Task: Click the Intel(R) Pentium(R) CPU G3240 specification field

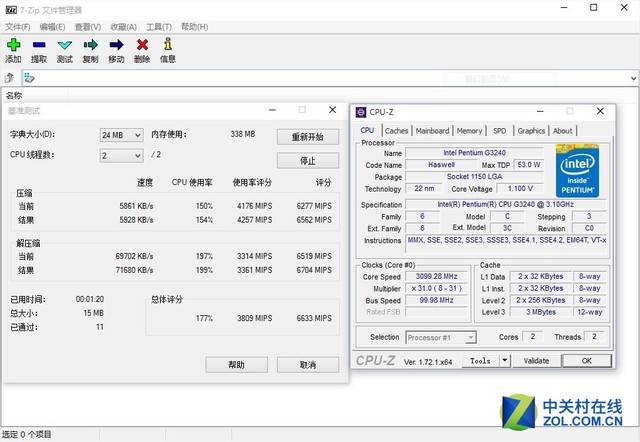Action: (x=506, y=204)
